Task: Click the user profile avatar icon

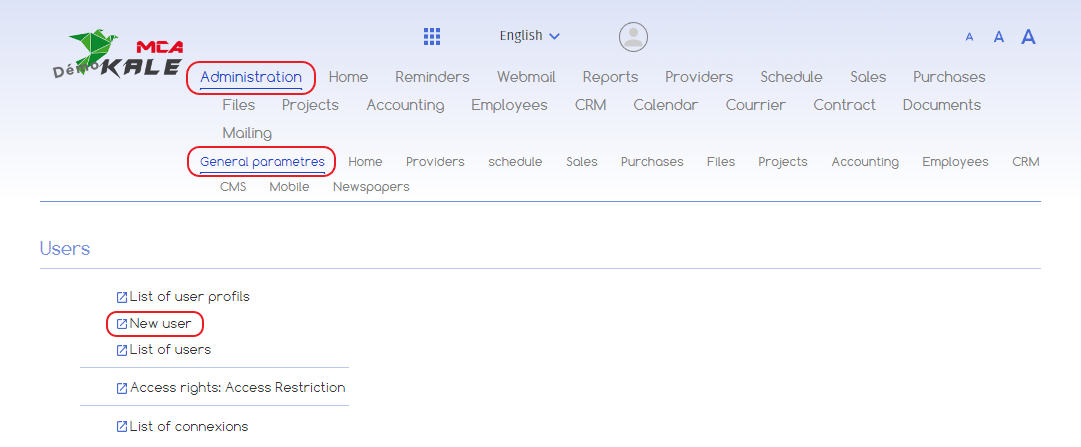Action: tap(633, 37)
